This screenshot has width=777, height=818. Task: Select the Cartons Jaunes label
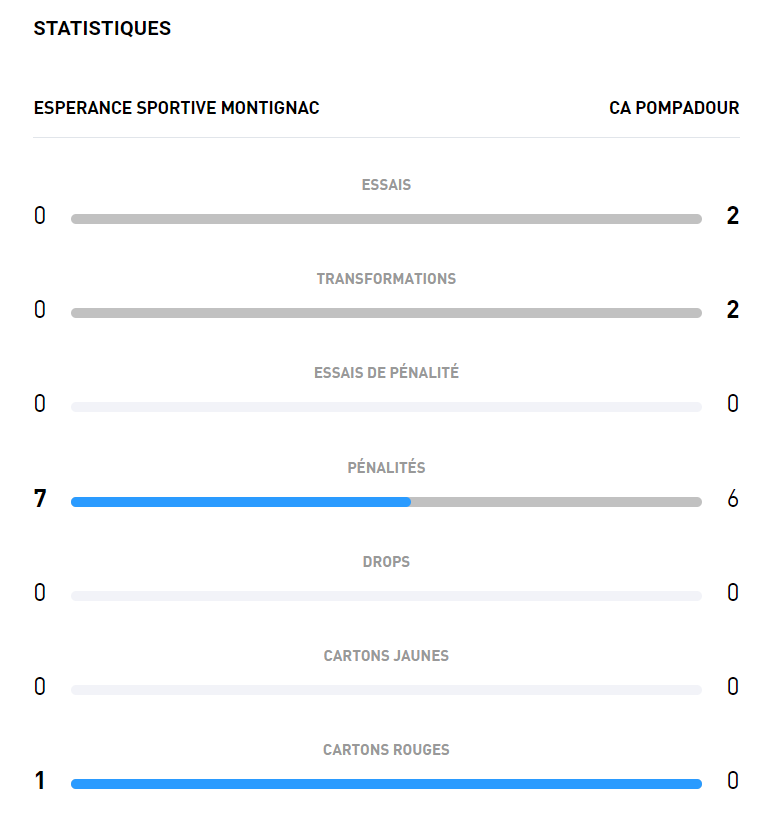click(386, 656)
